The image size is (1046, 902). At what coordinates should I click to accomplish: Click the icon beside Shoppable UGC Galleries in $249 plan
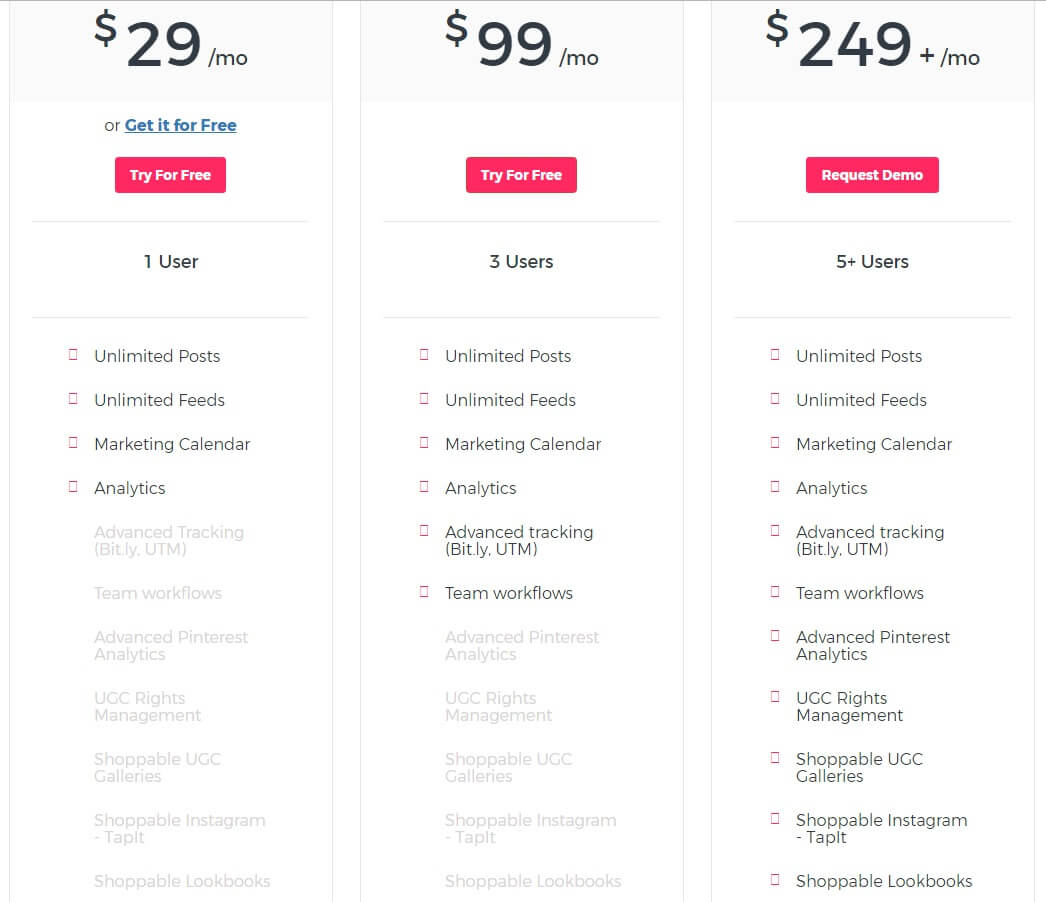pyautogui.click(x=775, y=758)
